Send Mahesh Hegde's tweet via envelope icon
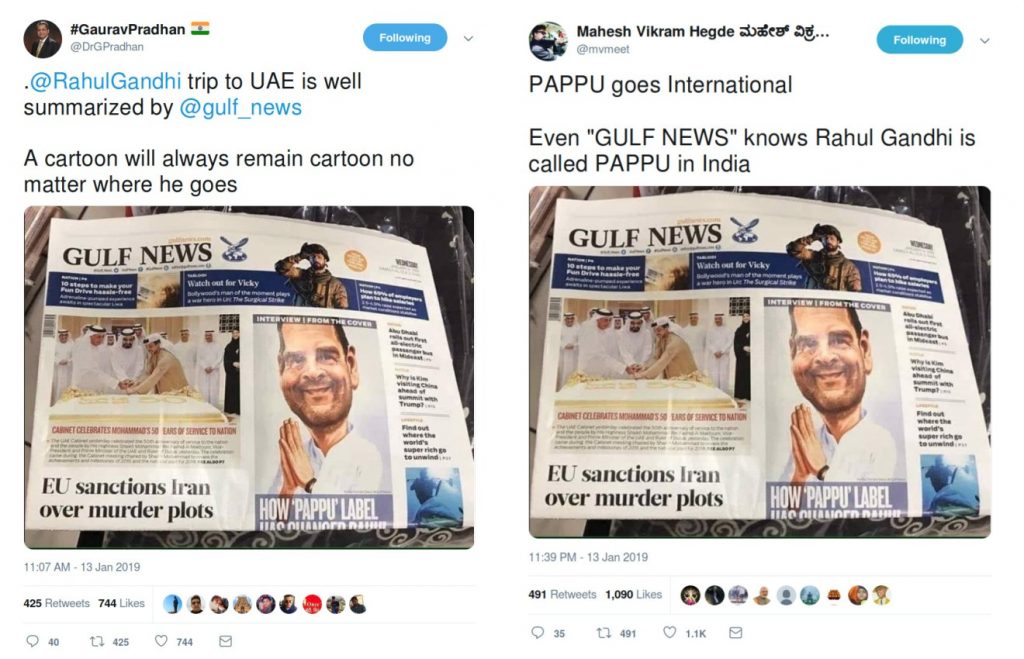 (735, 632)
